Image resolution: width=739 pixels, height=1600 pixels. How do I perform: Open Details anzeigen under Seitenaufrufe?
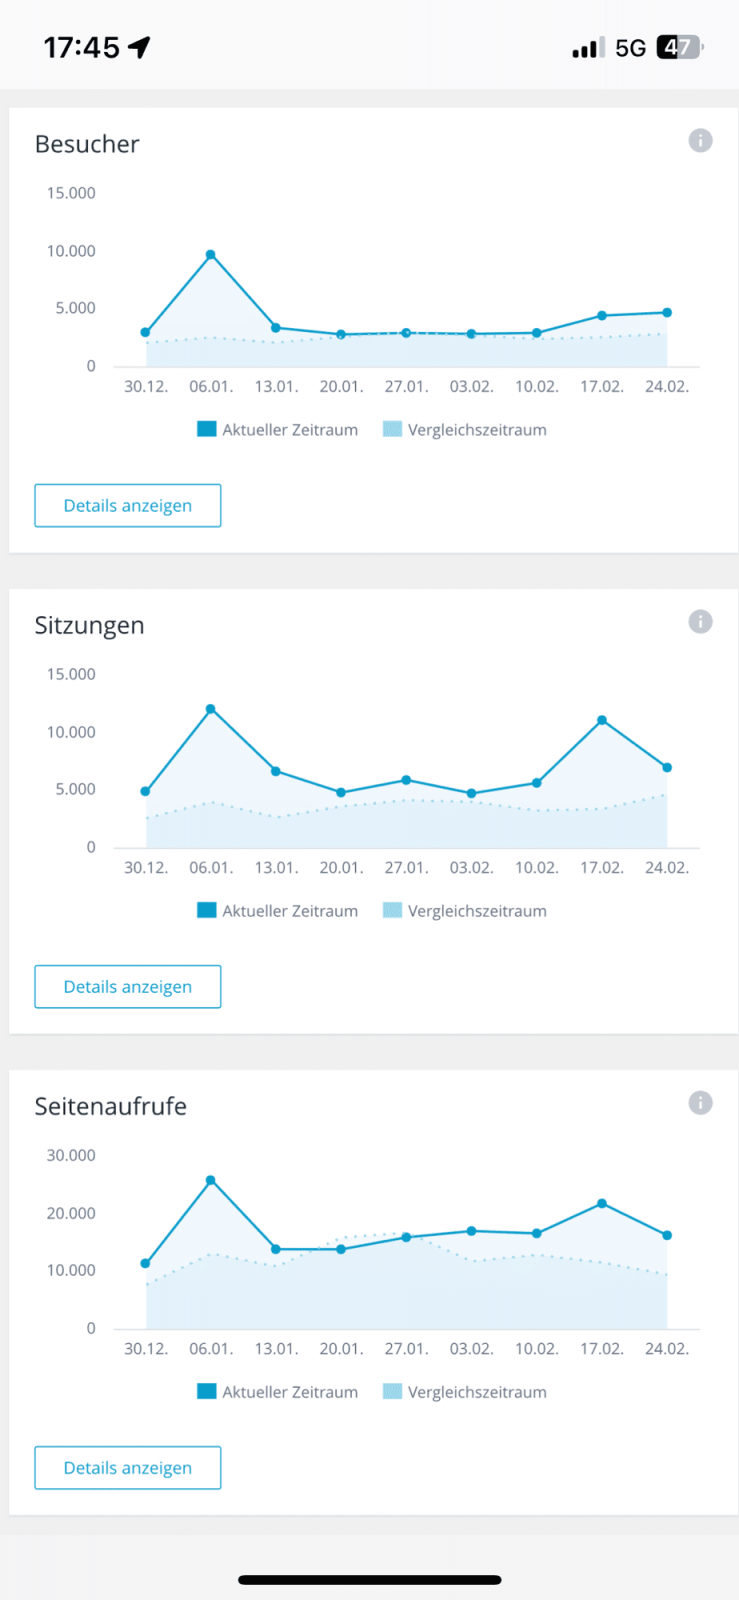coord(127,1467)
